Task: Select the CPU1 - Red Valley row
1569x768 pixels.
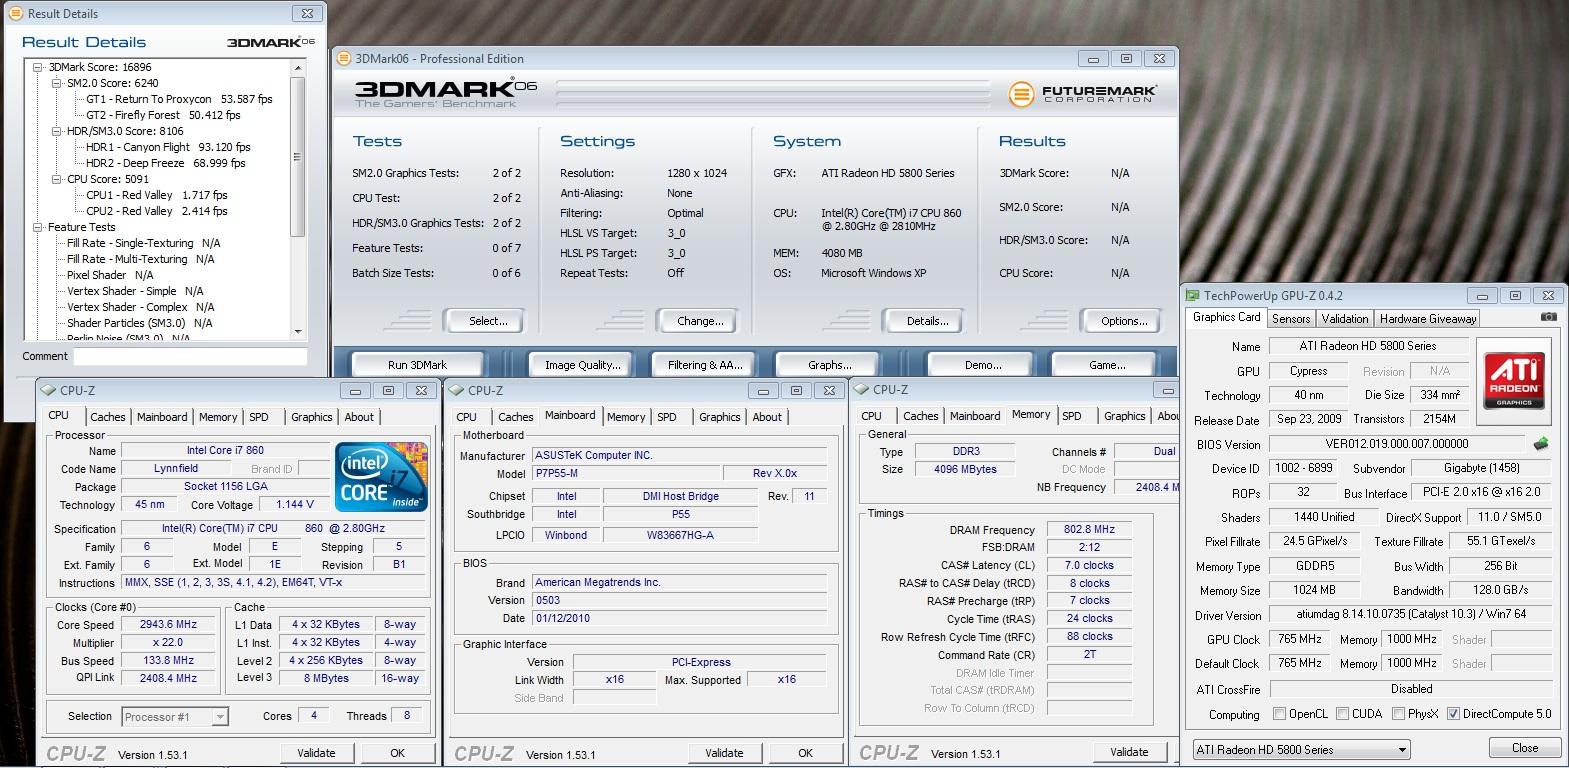Action: [x=157, y=195]
